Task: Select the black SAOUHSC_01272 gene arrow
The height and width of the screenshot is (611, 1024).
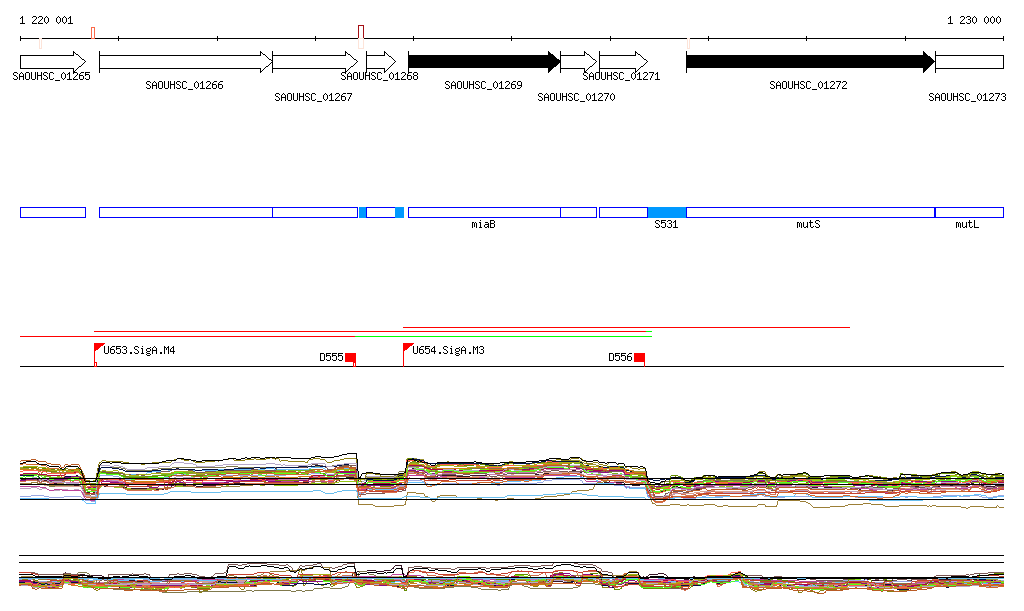Action: [x=810, y=62]
